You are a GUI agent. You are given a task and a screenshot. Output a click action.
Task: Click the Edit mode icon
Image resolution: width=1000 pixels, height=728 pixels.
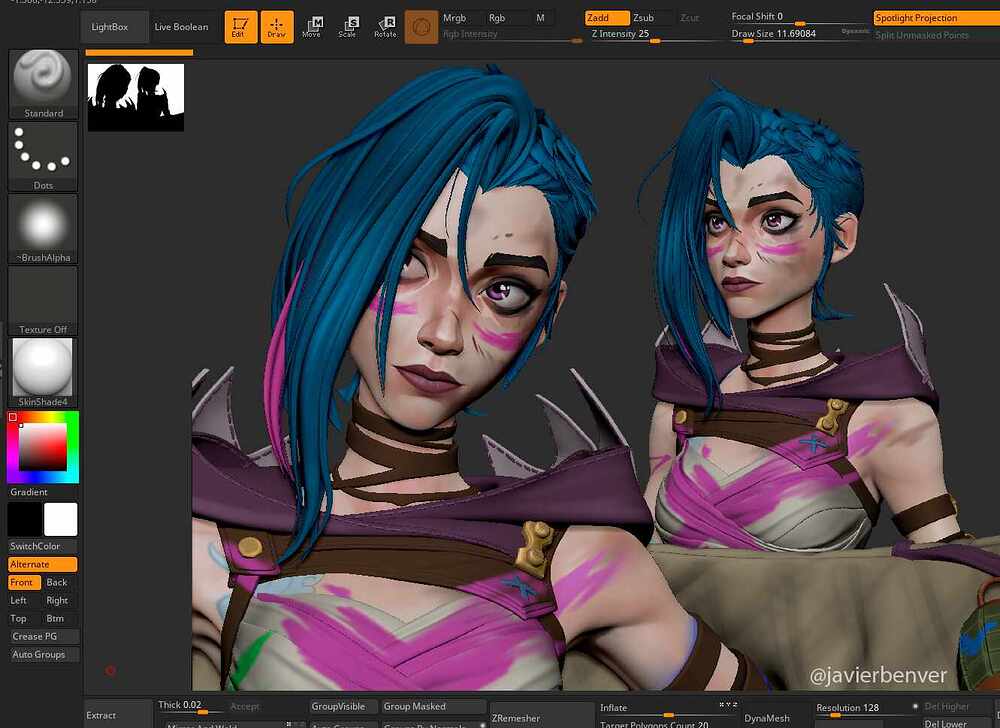[240, 27]
